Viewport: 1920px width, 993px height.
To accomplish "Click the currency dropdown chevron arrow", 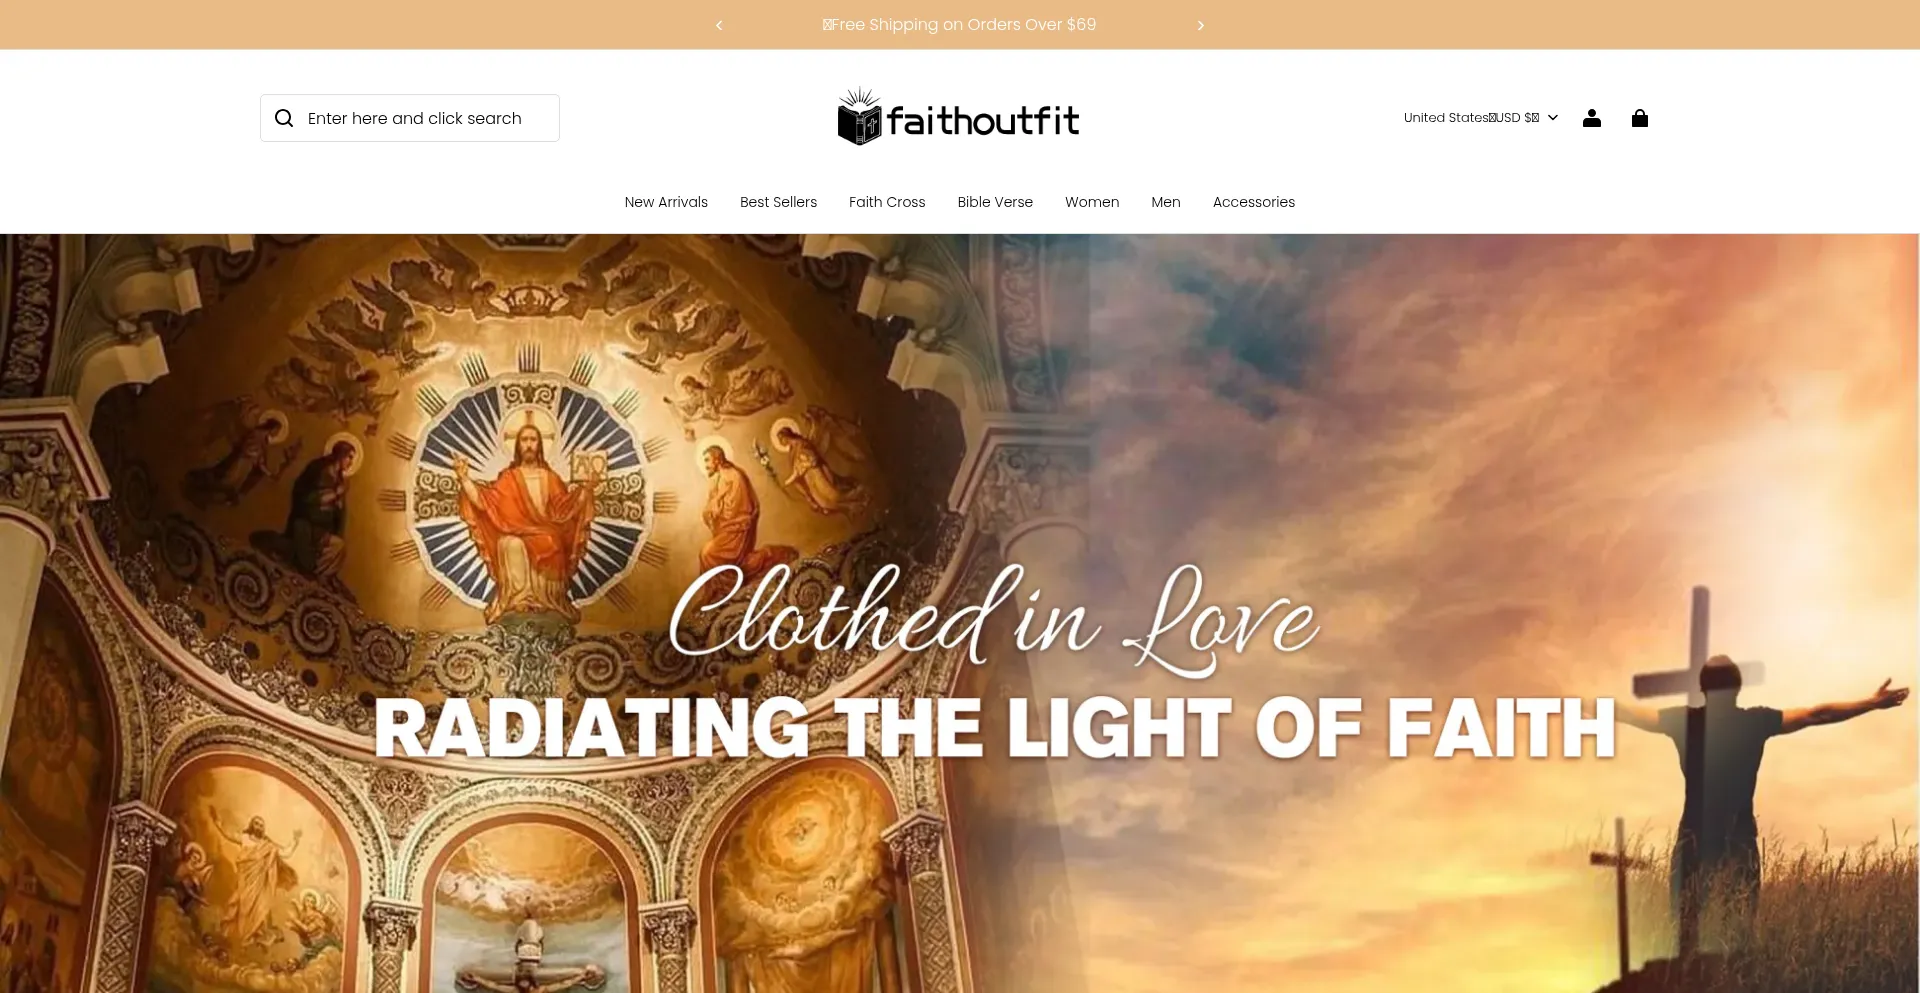I will click(x=1553, y=118).
